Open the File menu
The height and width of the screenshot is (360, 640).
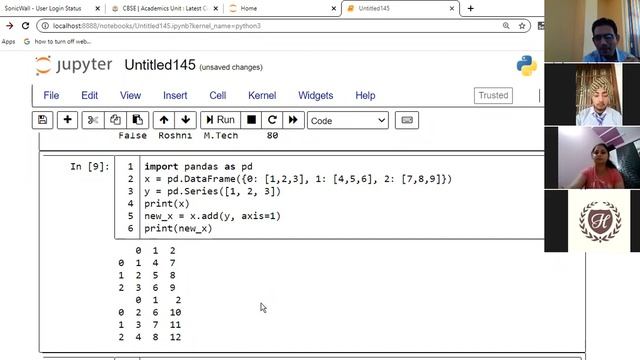[51, 96]
